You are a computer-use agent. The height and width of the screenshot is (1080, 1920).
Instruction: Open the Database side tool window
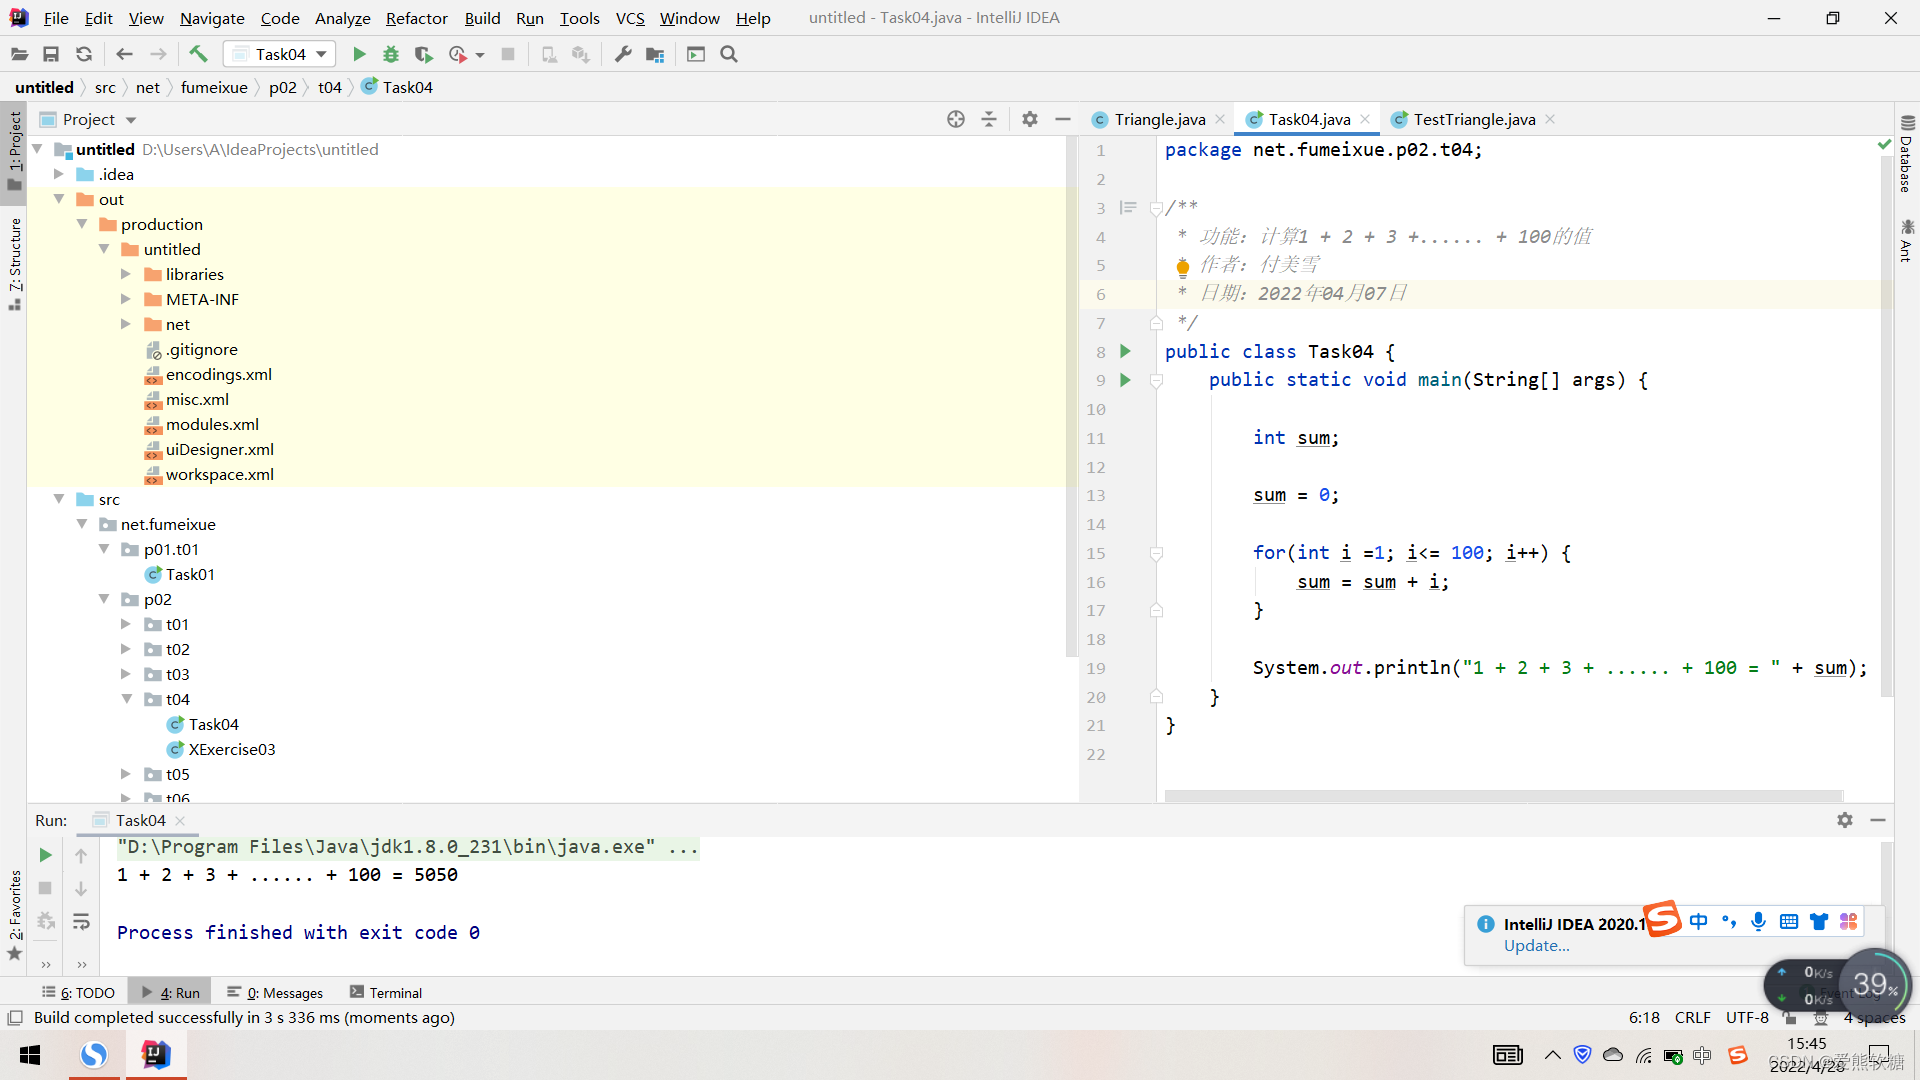pos(1906,153)
